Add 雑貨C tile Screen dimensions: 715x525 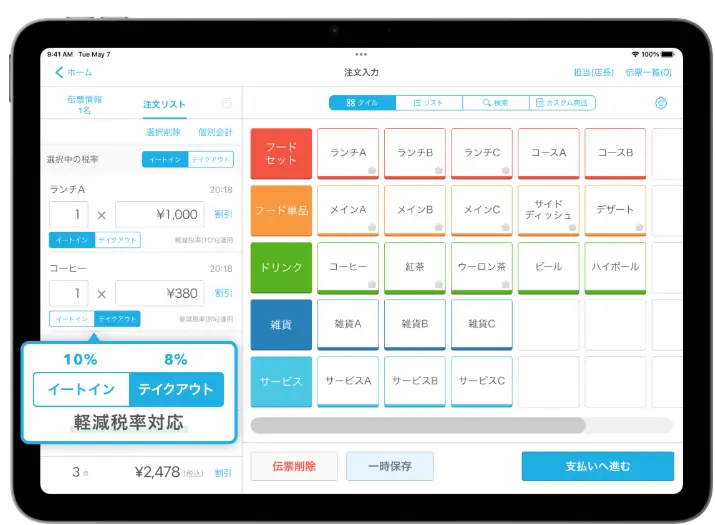[x=482, y=325]
